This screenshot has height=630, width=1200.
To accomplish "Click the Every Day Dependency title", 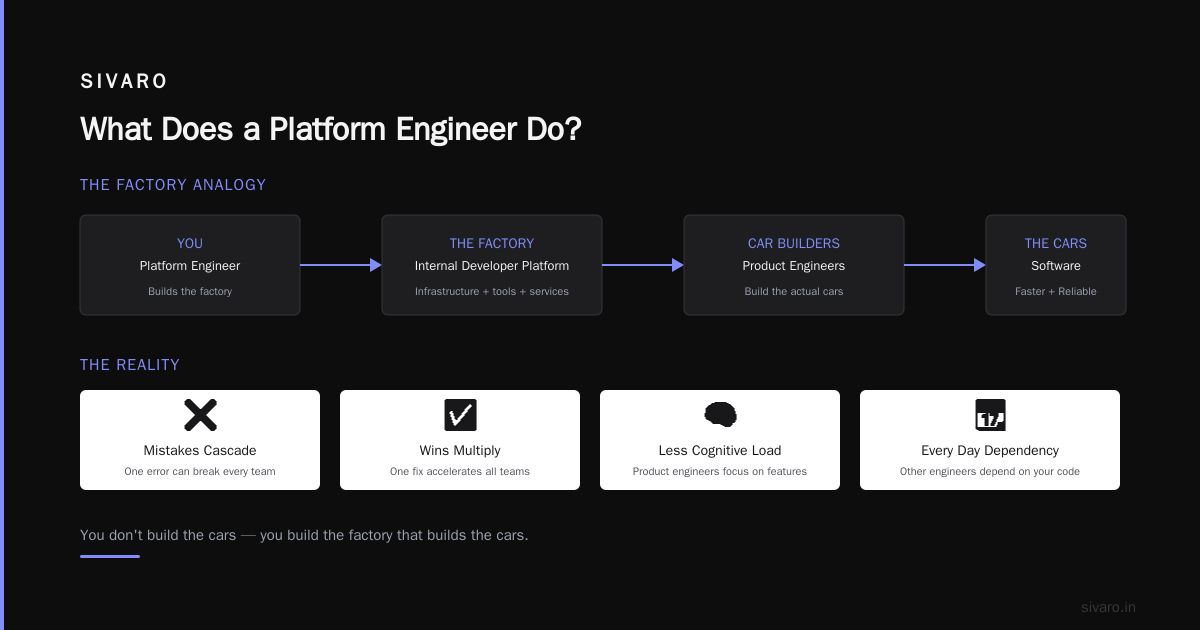I will coord(990,451).
